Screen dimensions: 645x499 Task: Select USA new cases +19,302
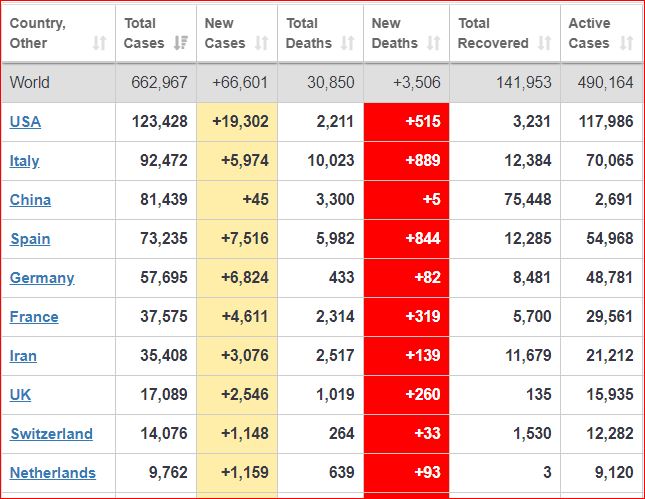point(240,122)
